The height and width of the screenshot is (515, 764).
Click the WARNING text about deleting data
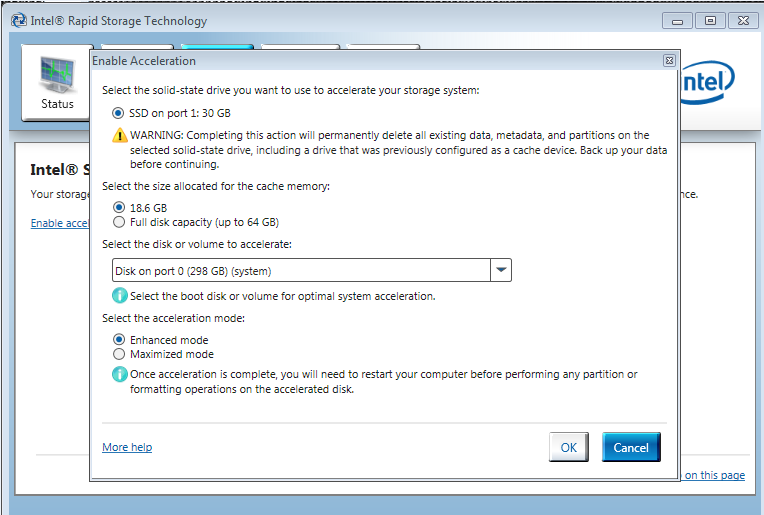point(399,150)
